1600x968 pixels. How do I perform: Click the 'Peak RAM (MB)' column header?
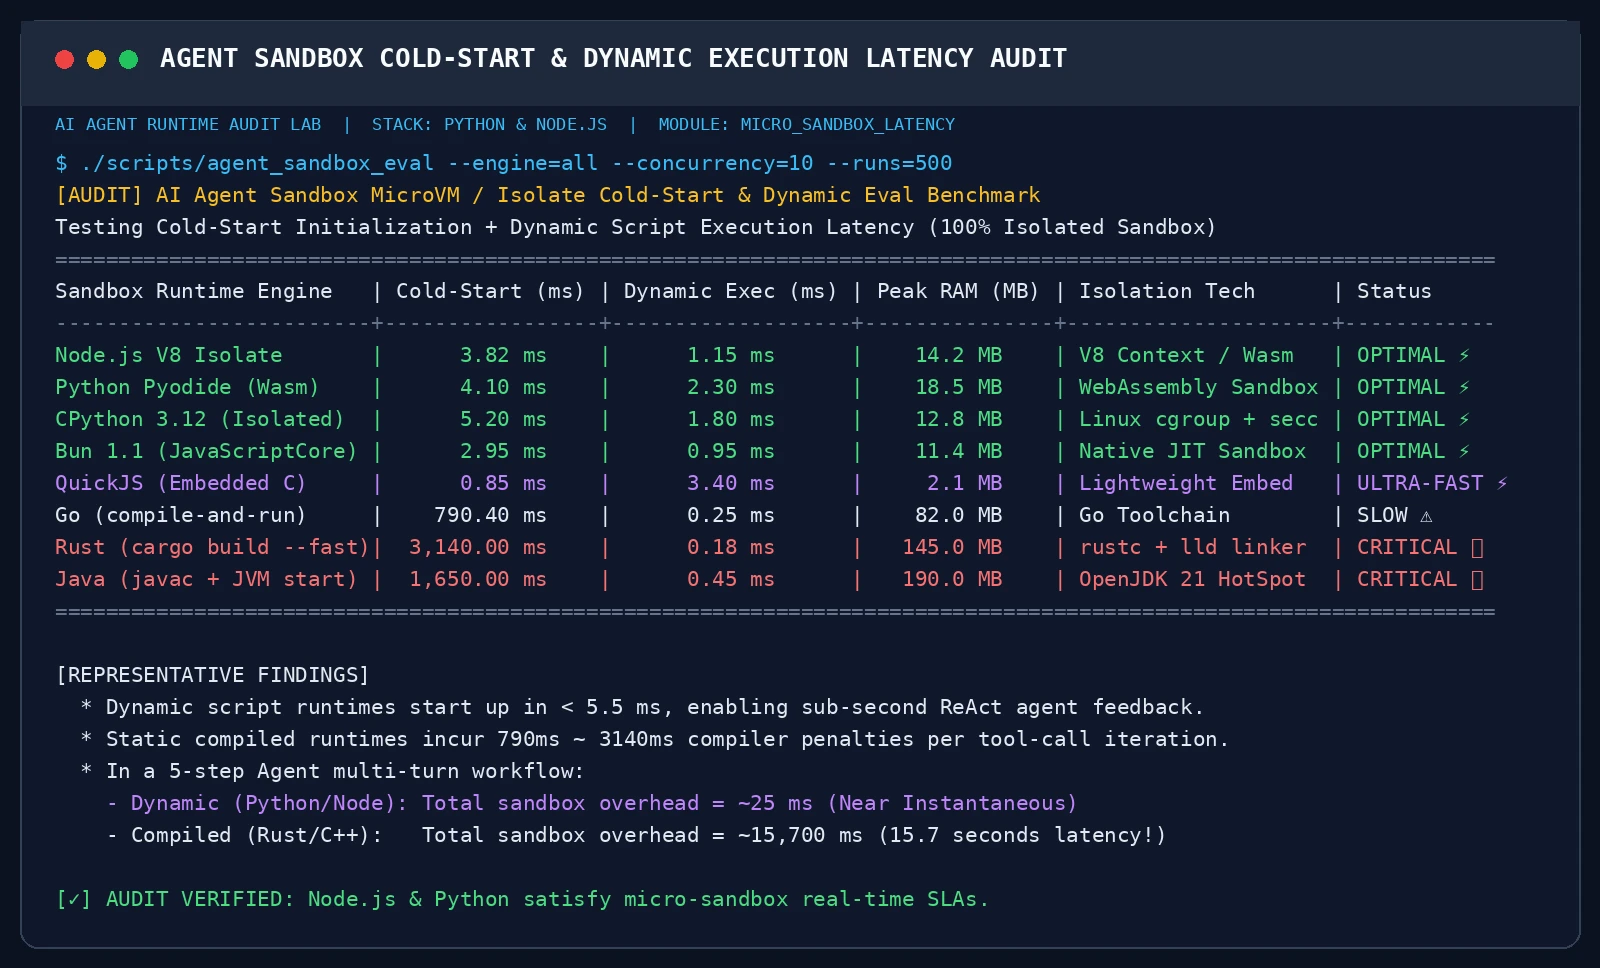pyautogui.click(x=958, y=291)
